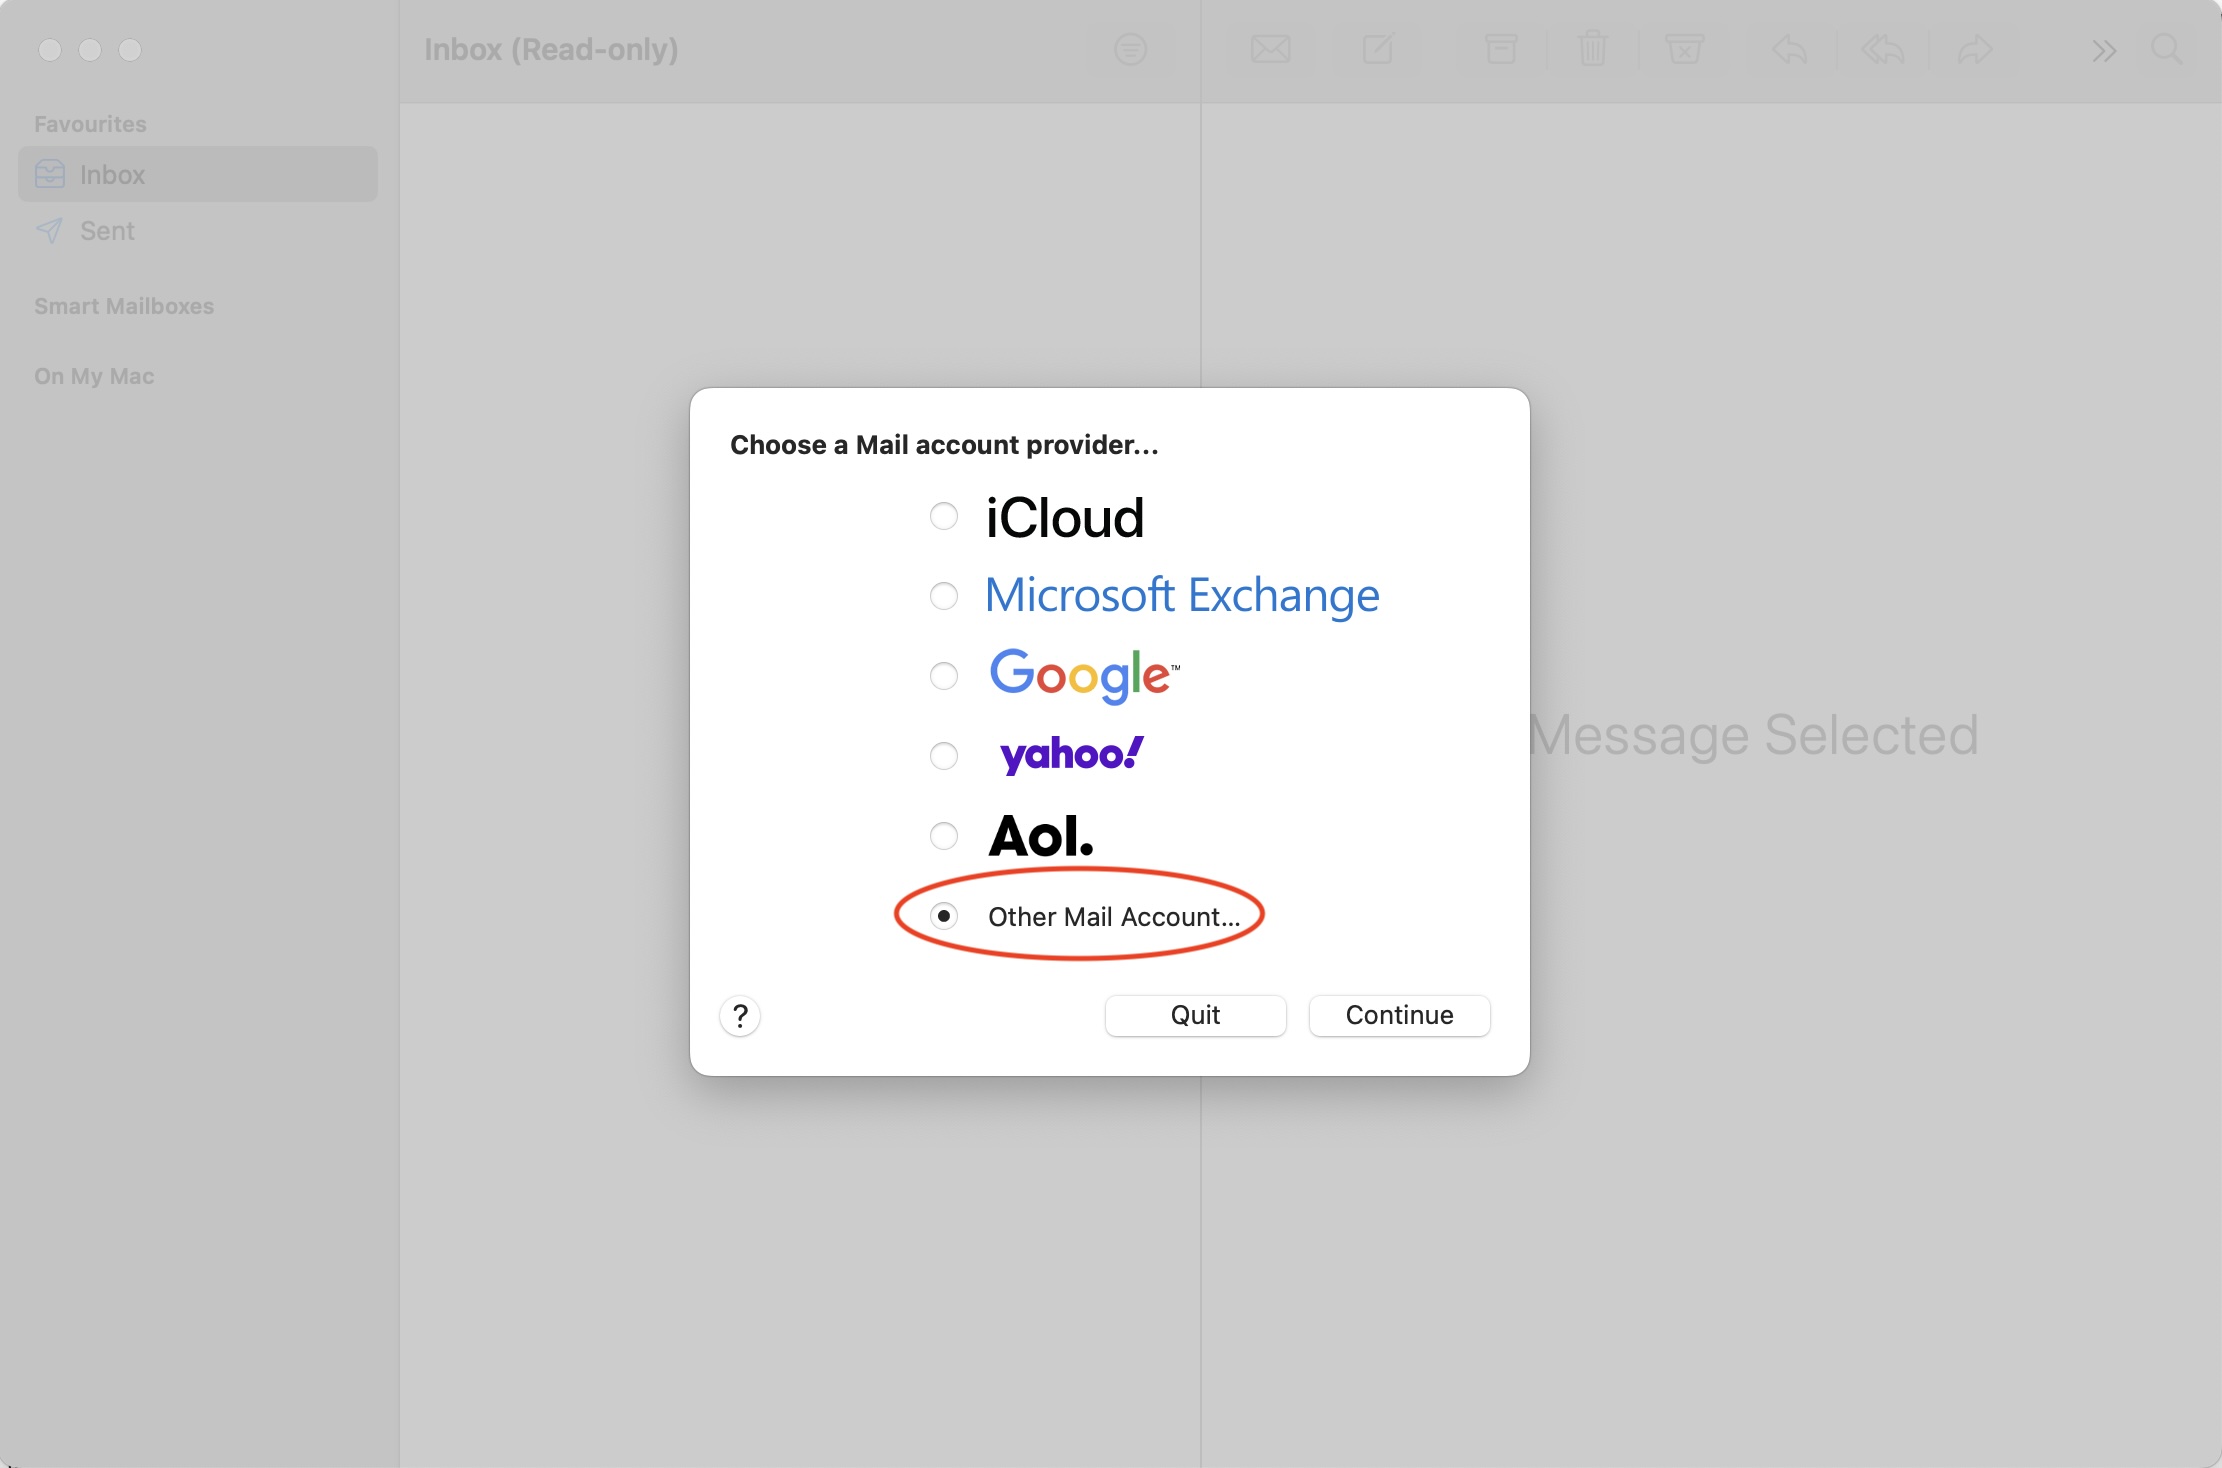Image resolution: width=2222 pixels, height=1468 pixels.
Task: Select the Aol radio button
Action: 943,836
